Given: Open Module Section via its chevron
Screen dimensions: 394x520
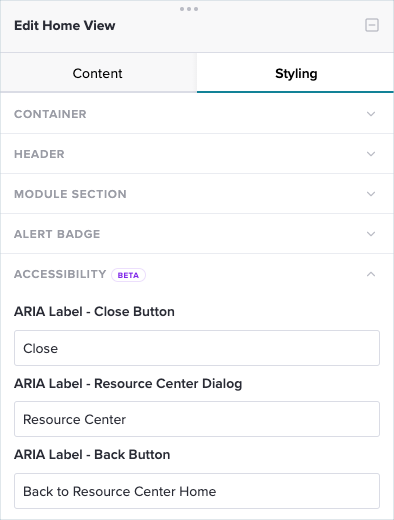Looking at the screenshot, I should coord(371,194).
